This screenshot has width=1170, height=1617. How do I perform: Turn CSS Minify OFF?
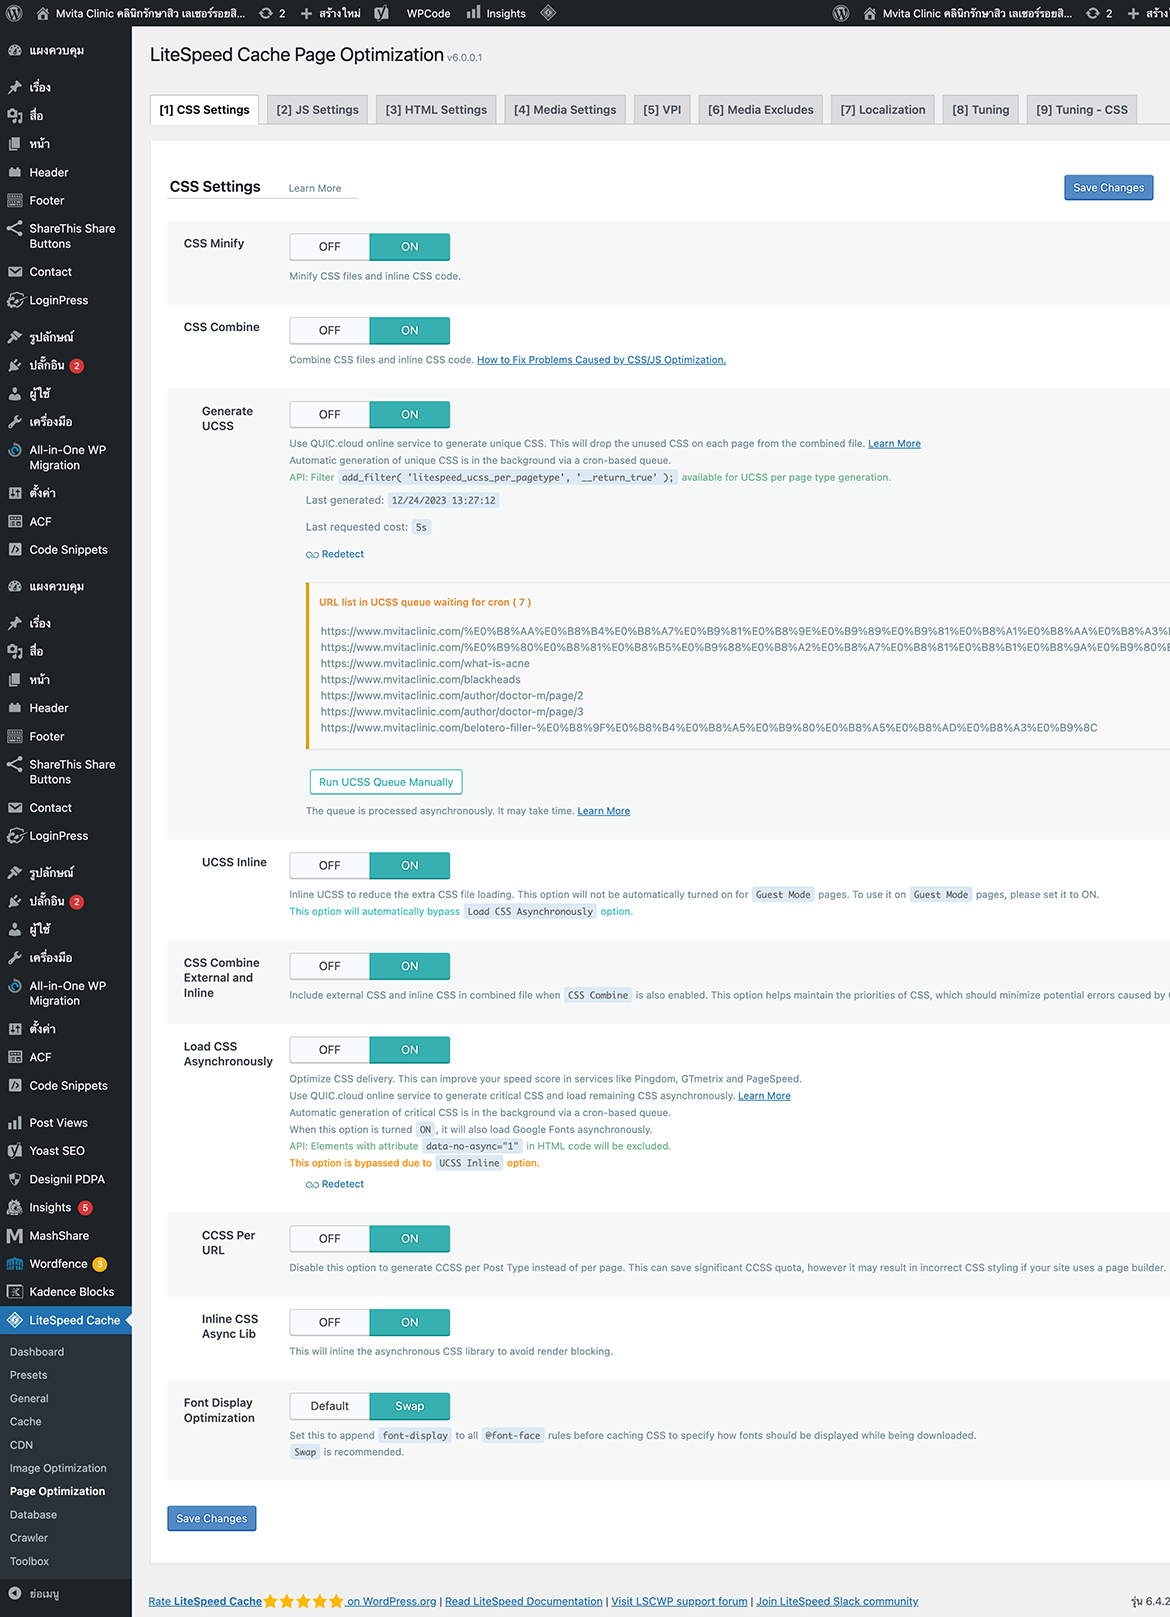click(330, 247)
